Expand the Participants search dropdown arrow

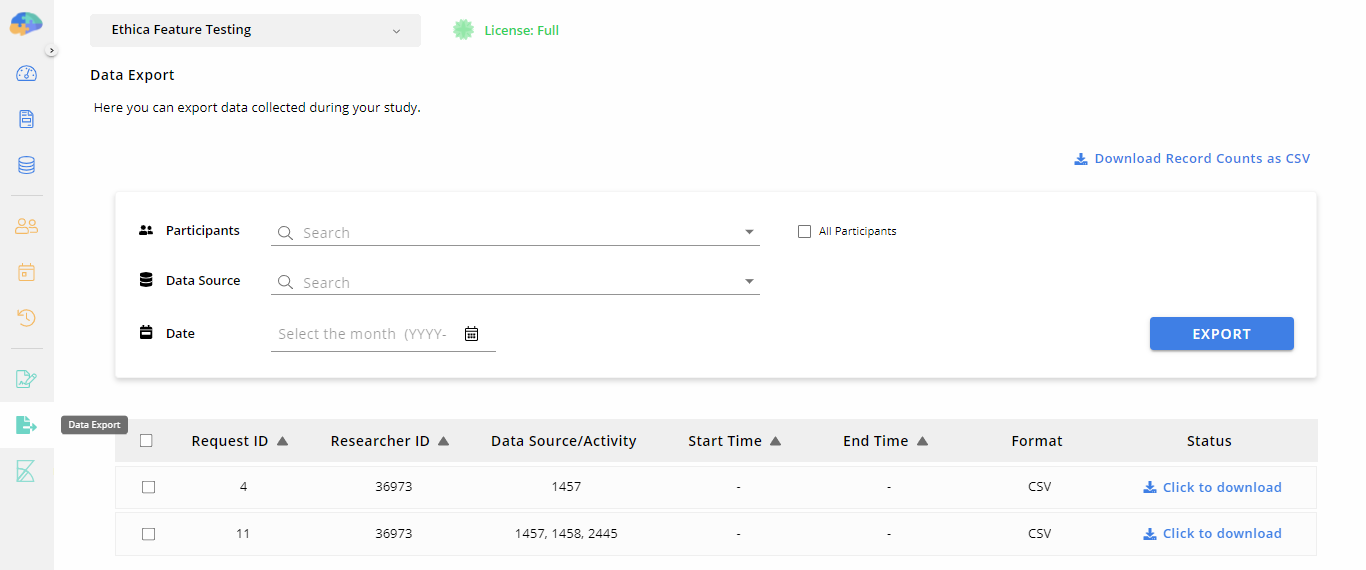click(x=749, y=233)
